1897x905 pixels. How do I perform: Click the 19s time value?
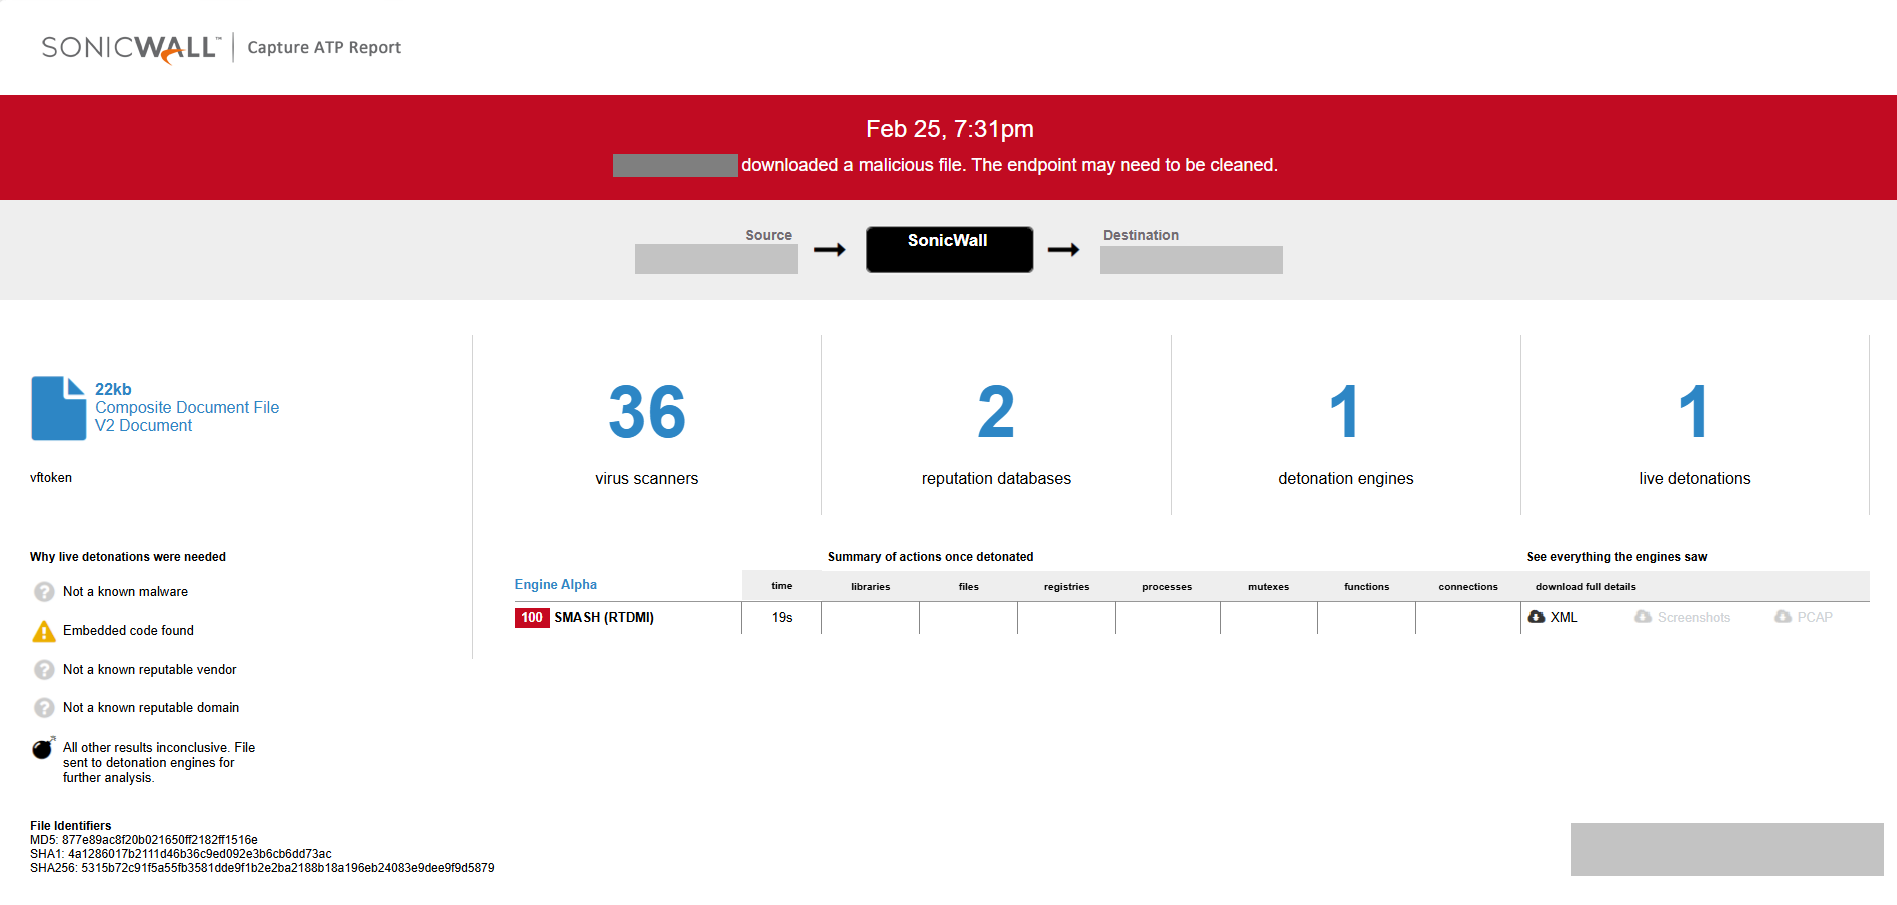pyautogui.click(x=782, y=618)
